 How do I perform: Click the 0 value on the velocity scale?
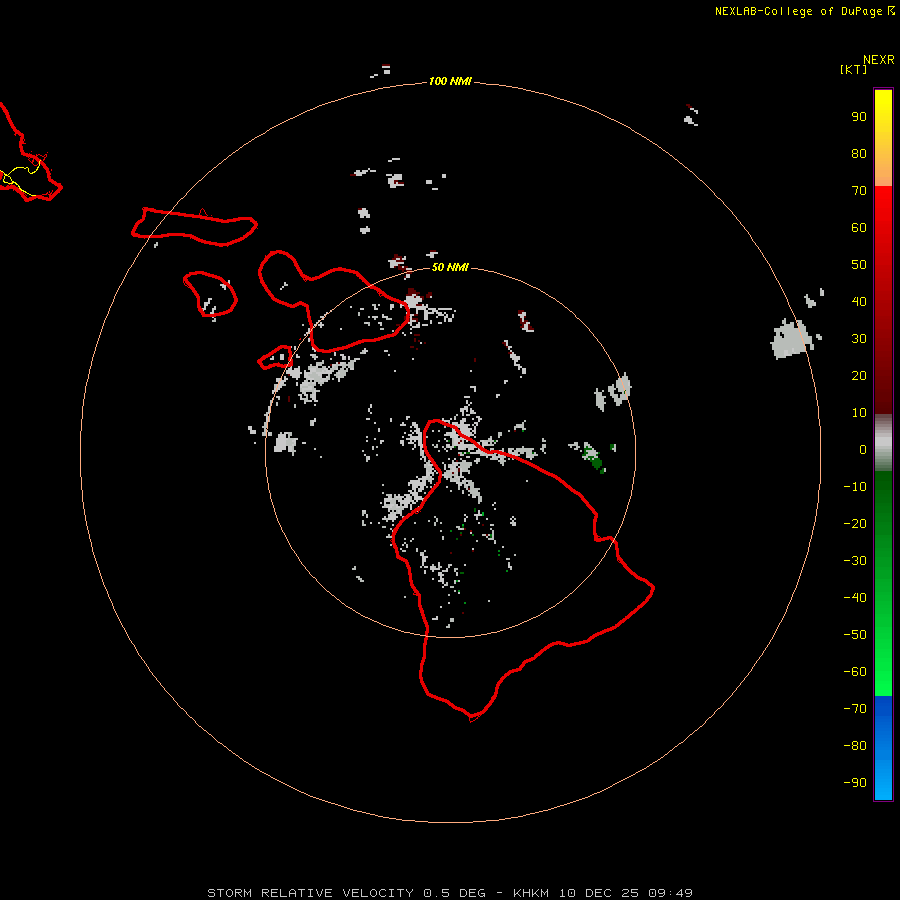863,449
